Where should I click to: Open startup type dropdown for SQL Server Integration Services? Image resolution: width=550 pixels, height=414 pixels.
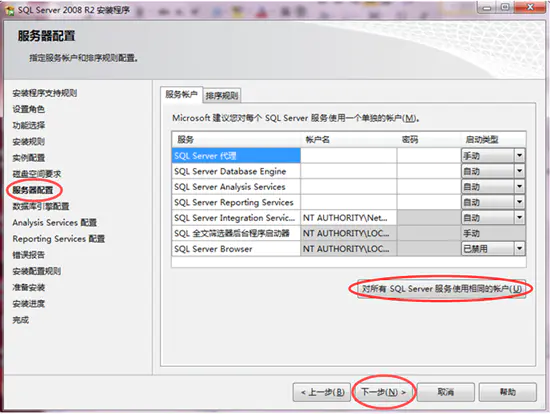(x=519, y=218)
